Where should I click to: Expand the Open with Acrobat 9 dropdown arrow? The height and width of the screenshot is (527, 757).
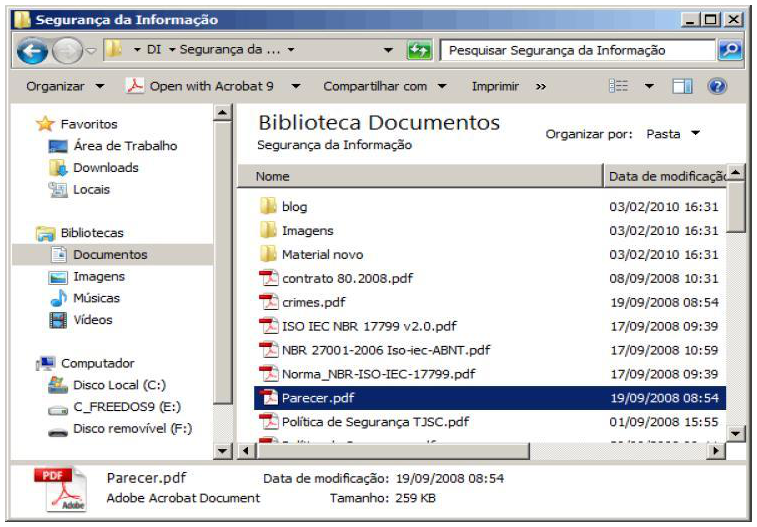pyautogui.click(x=295, y=86)
